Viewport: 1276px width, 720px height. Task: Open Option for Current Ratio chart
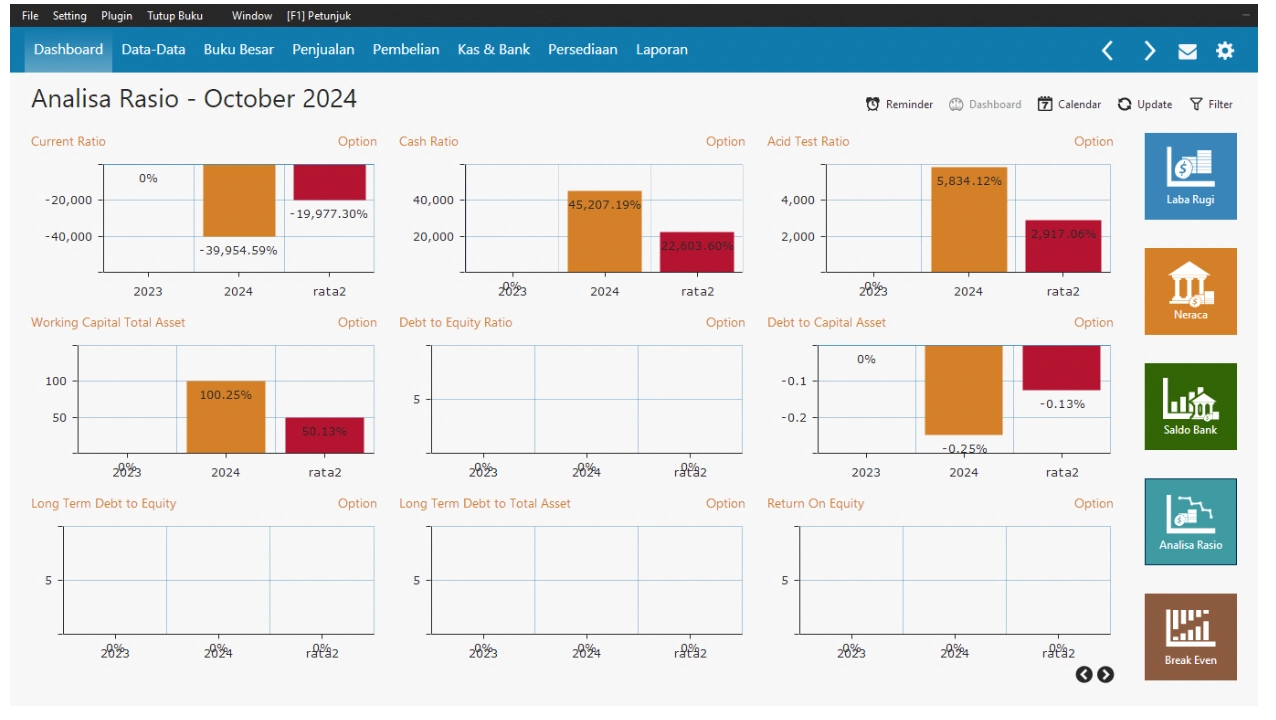(x=357, y=142)
